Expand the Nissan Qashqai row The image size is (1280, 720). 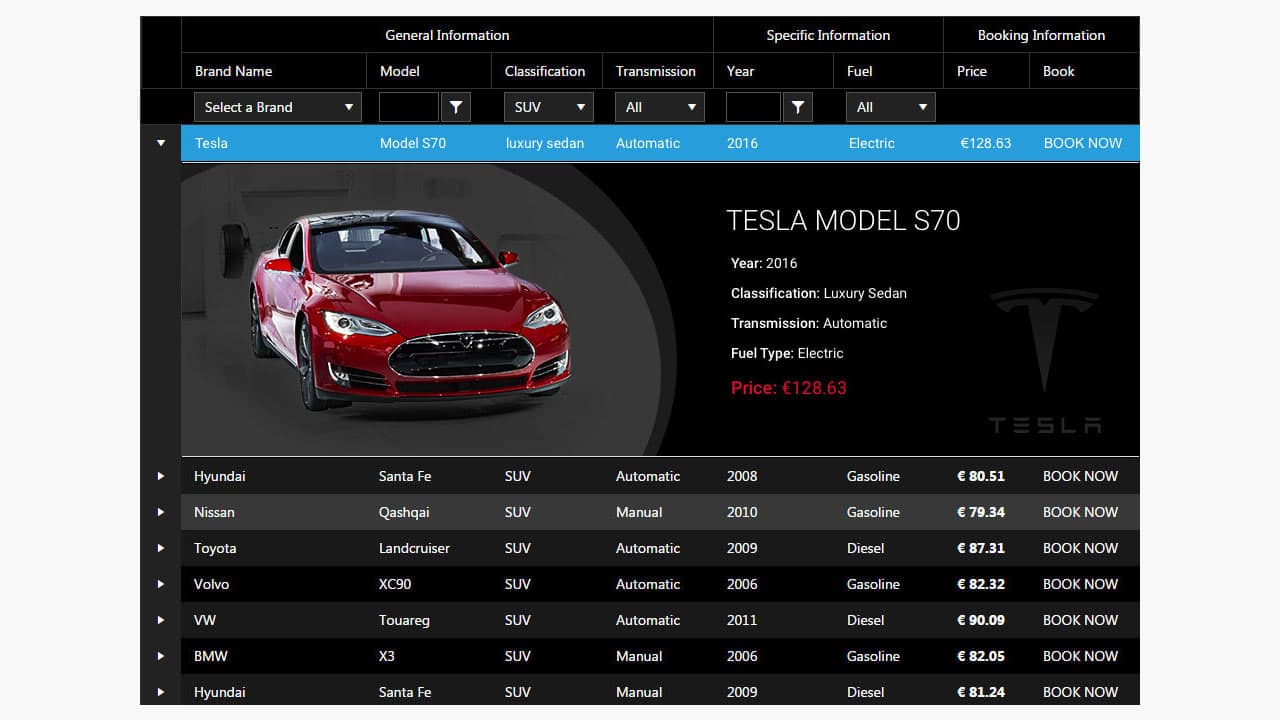click(x=161, y=512)
